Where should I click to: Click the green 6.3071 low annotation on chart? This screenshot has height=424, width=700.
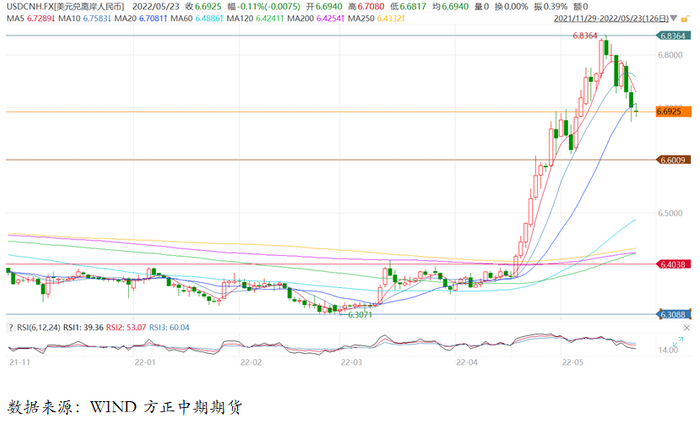click(x=360, y=315)
